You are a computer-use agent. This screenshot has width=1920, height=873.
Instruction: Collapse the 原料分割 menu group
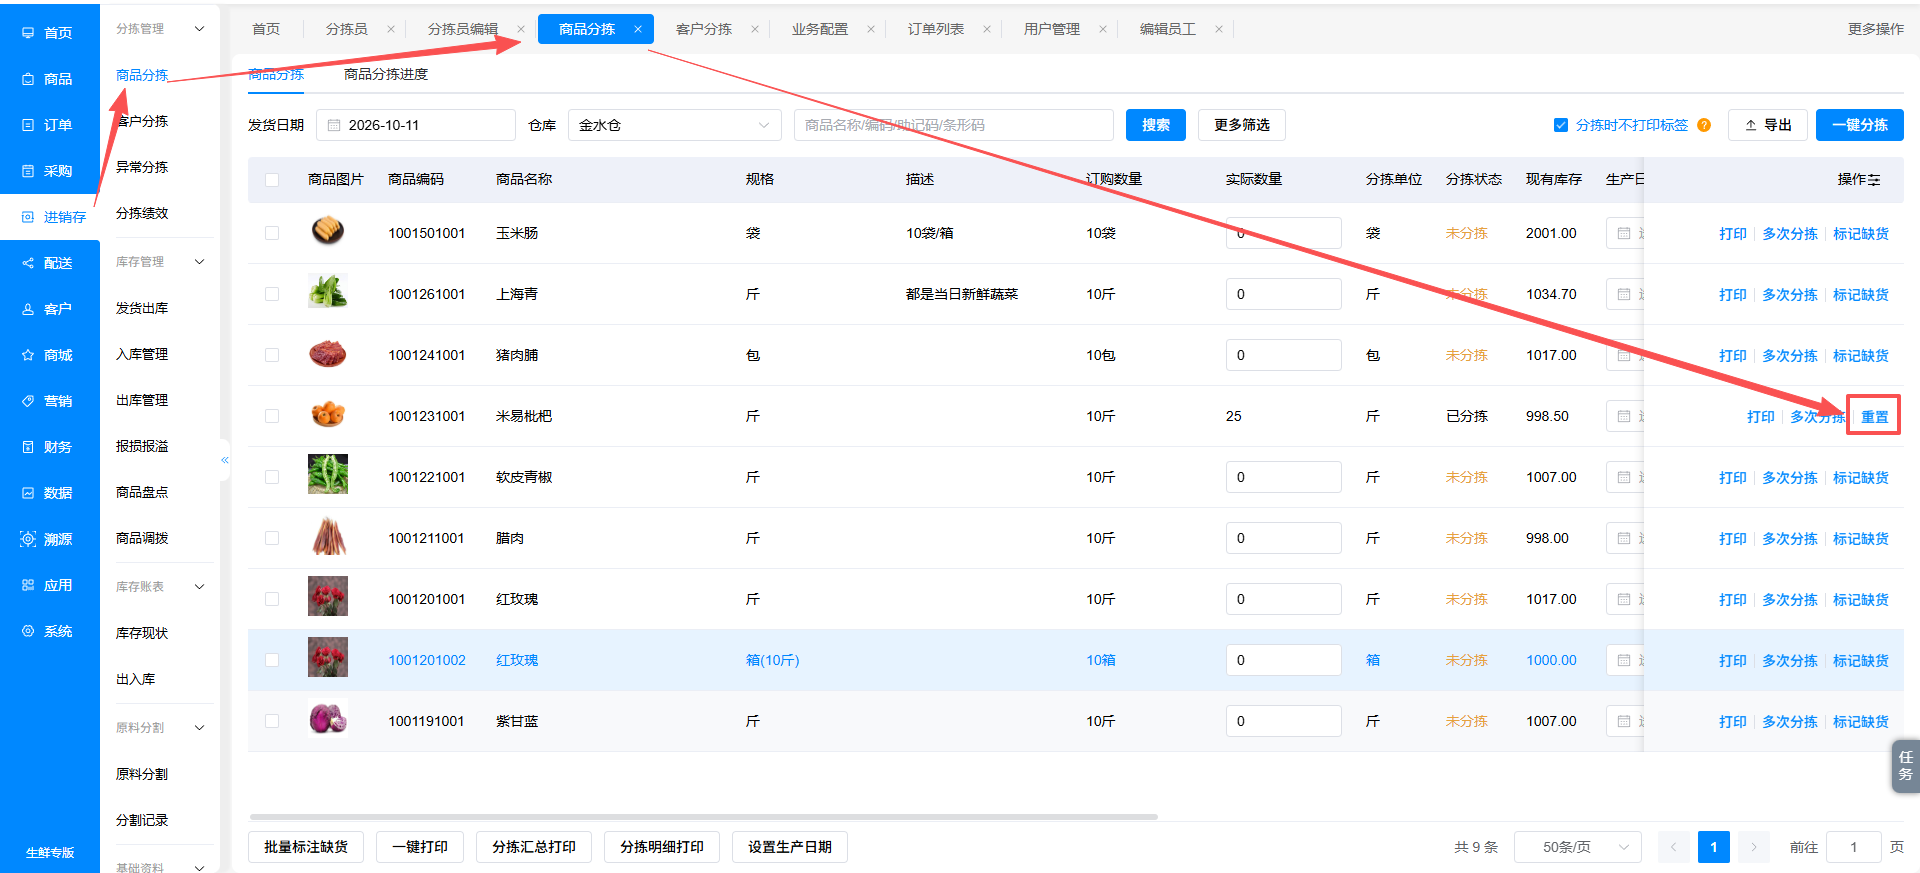click(x=199, y=728)
